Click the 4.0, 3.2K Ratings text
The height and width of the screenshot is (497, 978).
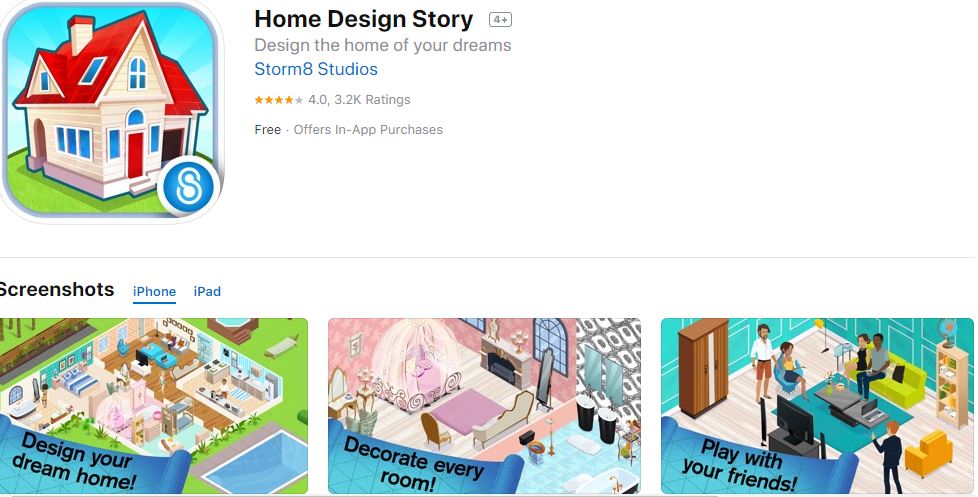pyautogui.click(x=359, y=100)
